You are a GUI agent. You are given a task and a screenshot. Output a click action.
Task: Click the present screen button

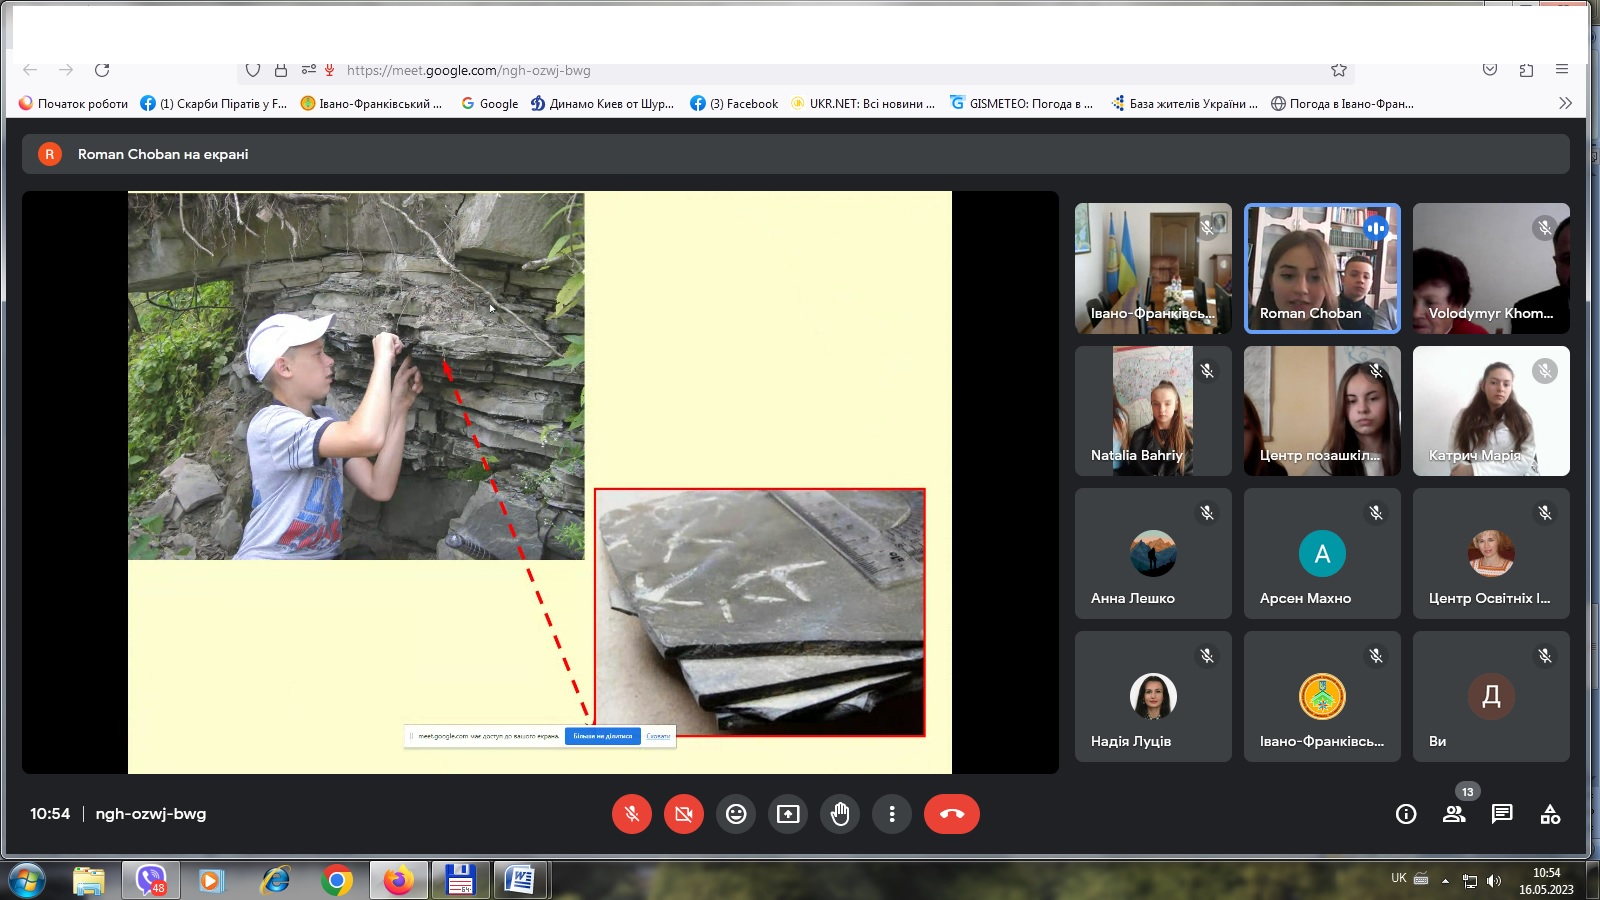click(x=788, y=814)
